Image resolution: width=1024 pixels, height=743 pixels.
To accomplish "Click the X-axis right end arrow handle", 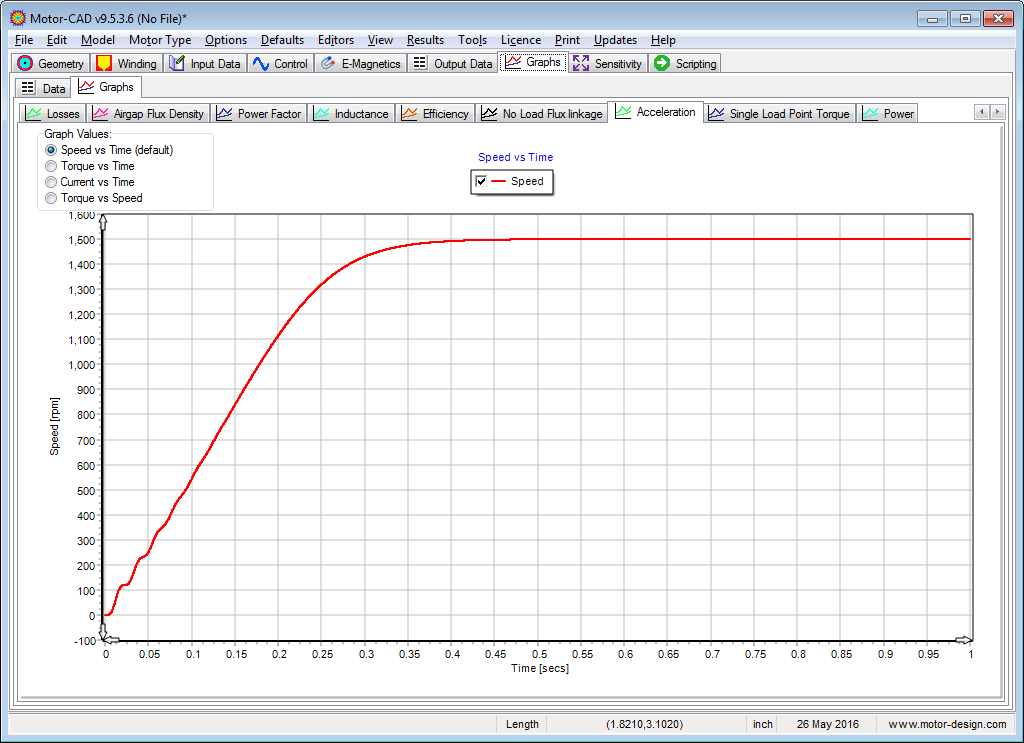I will point(964,640).
